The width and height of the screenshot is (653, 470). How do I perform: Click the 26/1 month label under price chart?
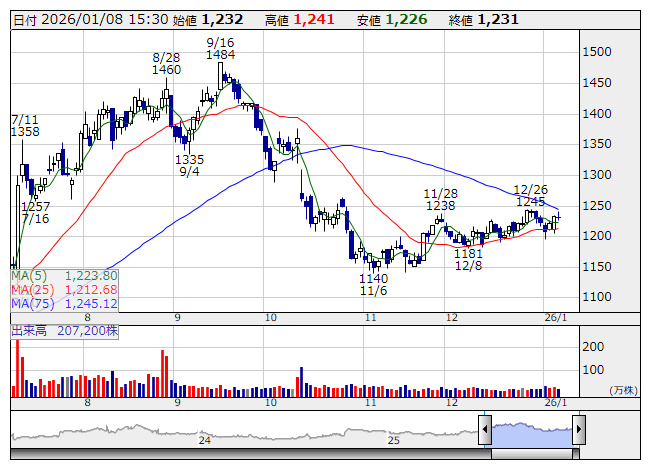click(556, 318)
